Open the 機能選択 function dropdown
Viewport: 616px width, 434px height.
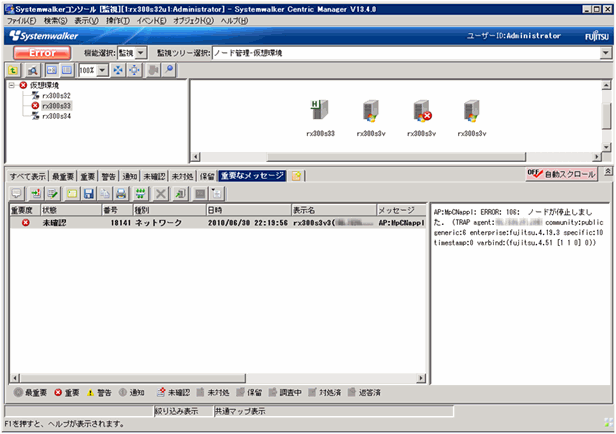point(139,52)
